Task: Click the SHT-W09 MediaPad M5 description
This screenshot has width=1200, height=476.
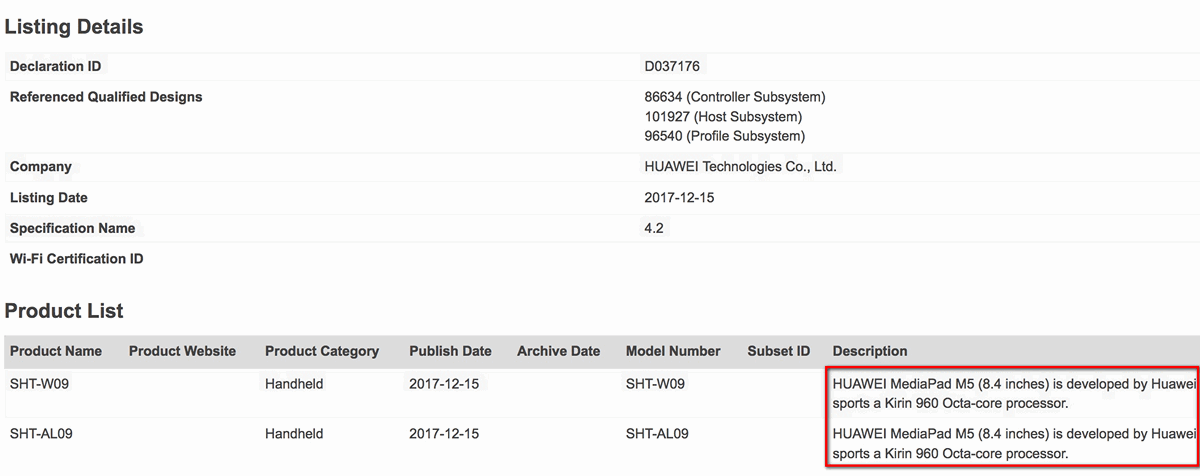Action: pos(1014,393)
